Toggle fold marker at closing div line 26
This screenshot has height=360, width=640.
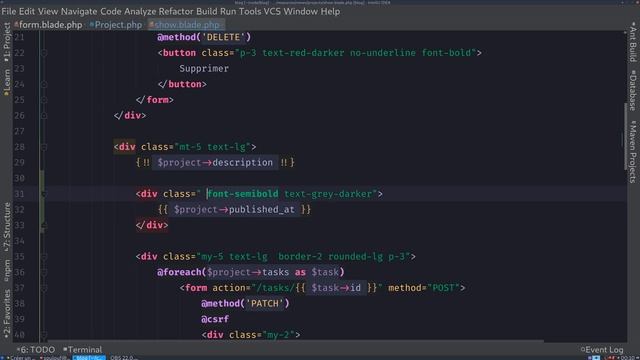tap(44, 116)
